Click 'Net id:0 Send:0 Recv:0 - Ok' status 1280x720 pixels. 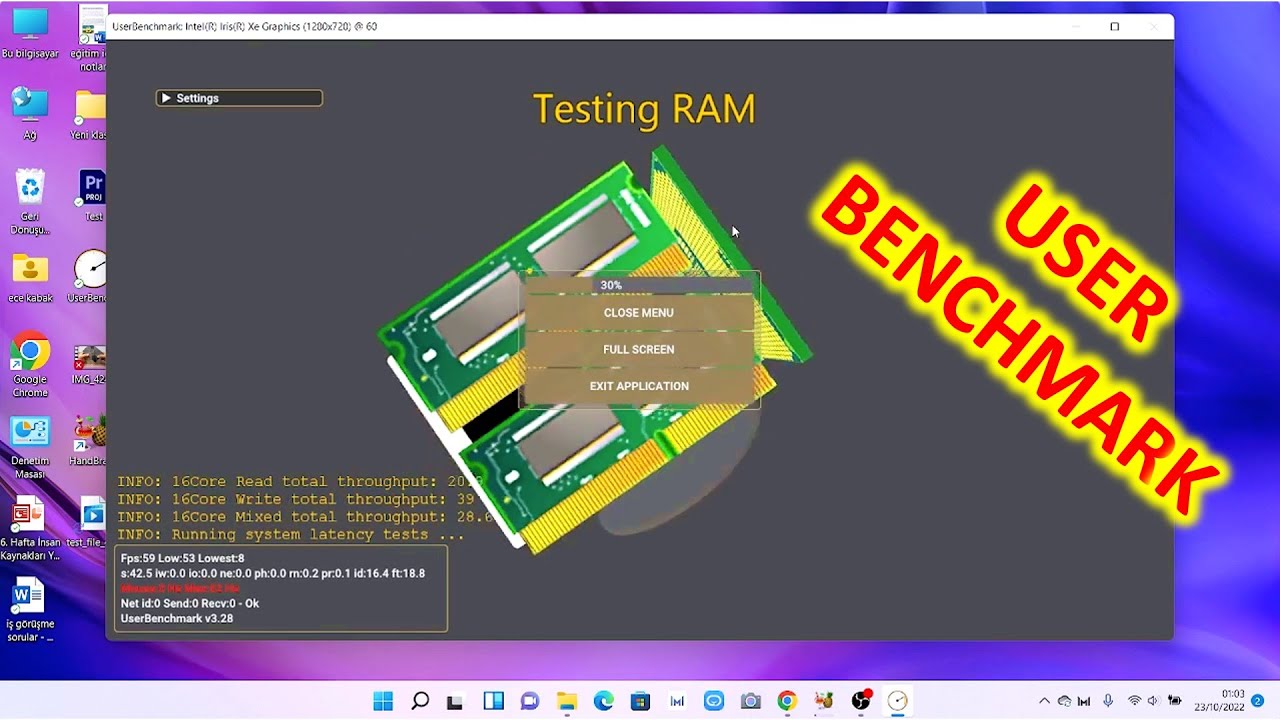pyautogui.click(x=190, y=603)
